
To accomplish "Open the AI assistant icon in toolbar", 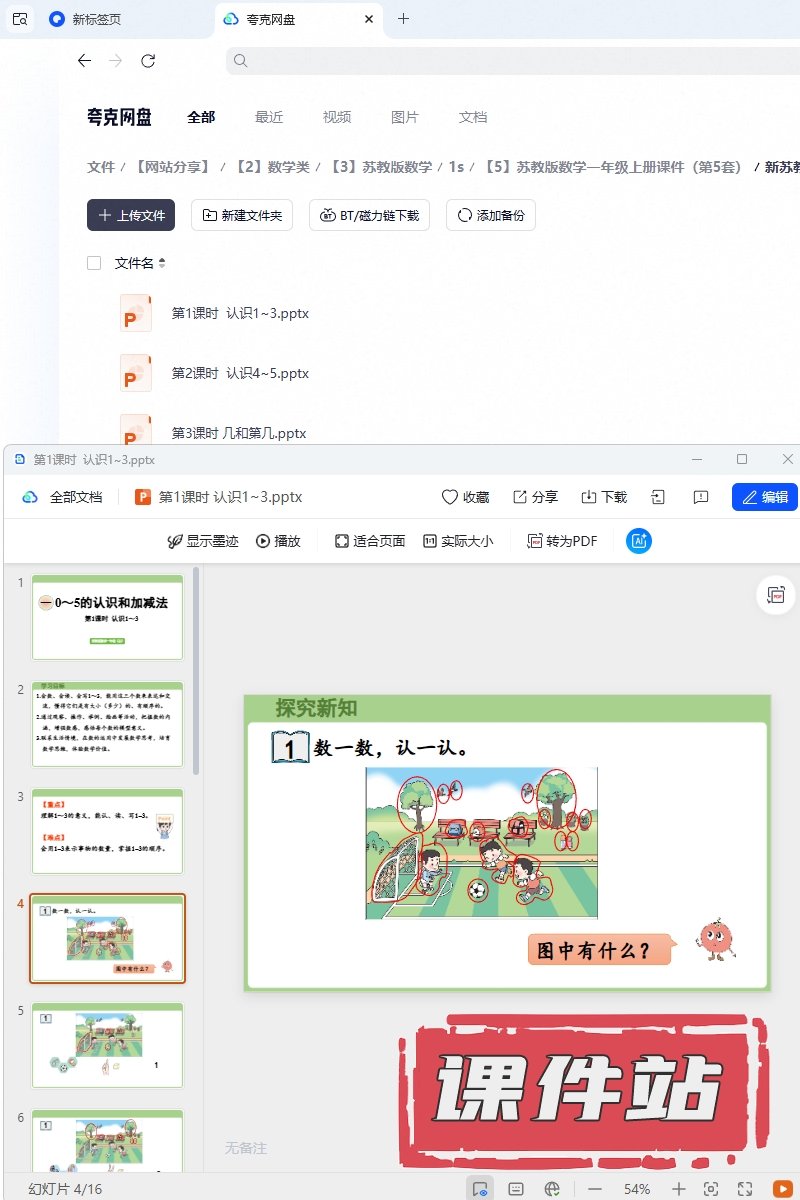I will click(x=639, y=541).
